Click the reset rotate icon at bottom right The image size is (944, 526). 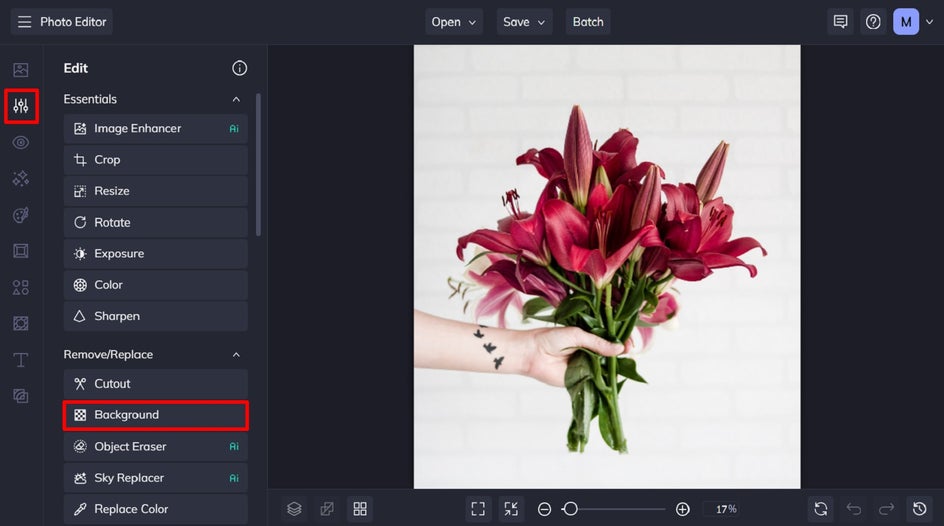[821, 509]
